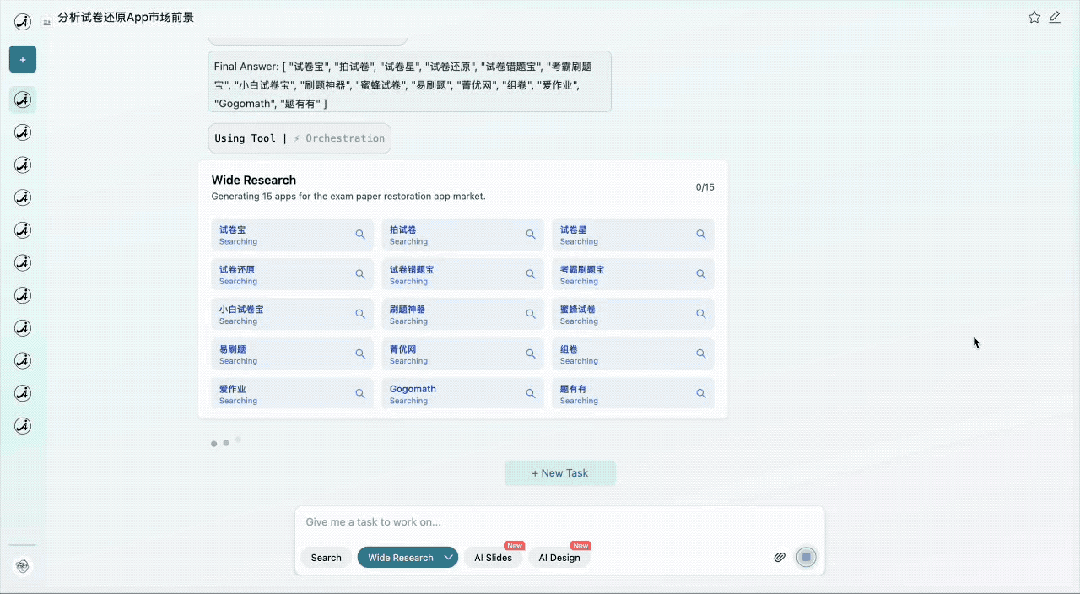The height and width of the screenshot is (594, 1080).
Task: Open the 组卷 research card
Action: pyautogui.click(x=632, y=354)
